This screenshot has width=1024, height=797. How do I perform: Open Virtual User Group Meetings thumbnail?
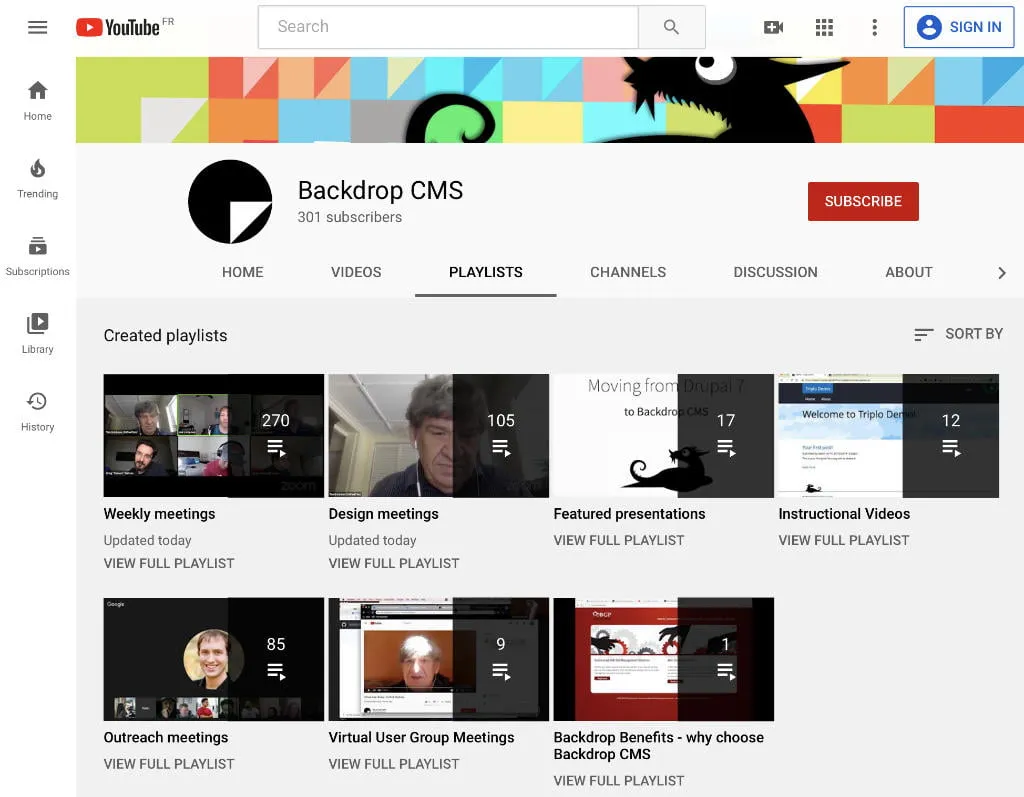(x=439, y=659)
